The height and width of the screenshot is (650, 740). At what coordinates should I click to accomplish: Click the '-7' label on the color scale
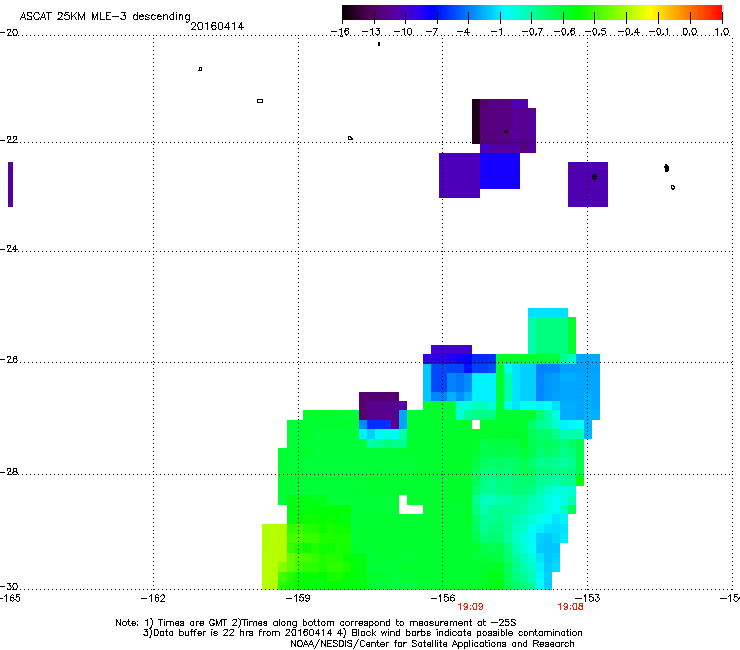pyautogui.click(x=432, y=32)
